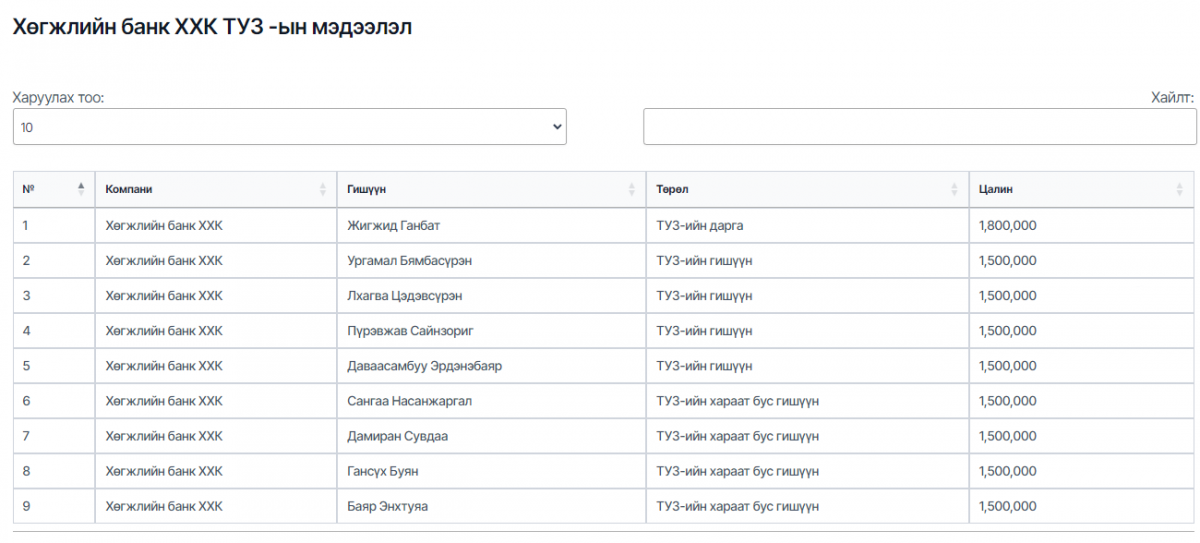This screenshot has width=1200, height=543.
Task: Click the ТУЗ-ийн дарга role cell
Action: pyautogui.click(x=699, y=226)
